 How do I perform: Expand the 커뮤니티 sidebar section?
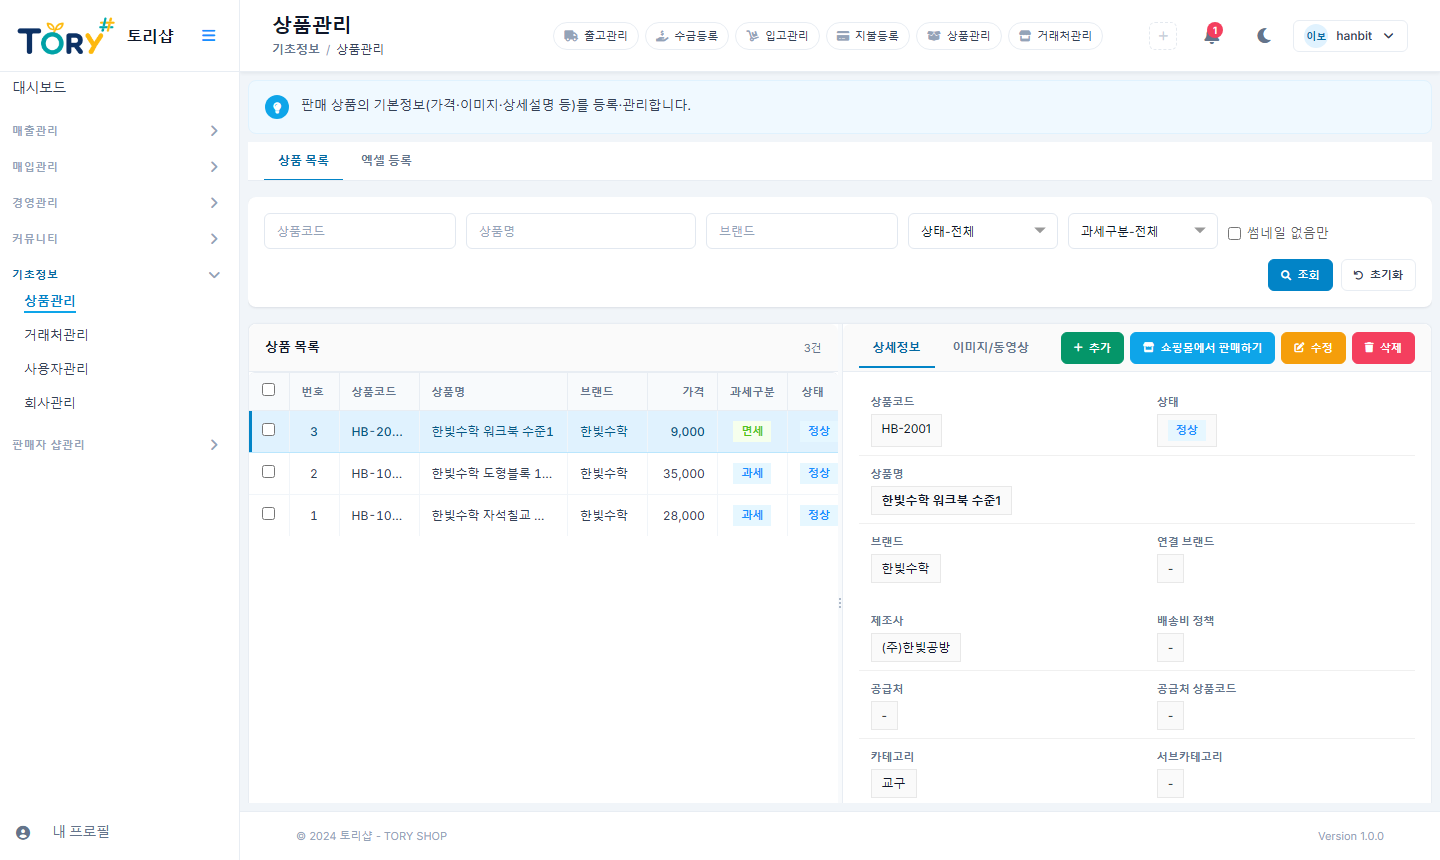pos(116,239)
